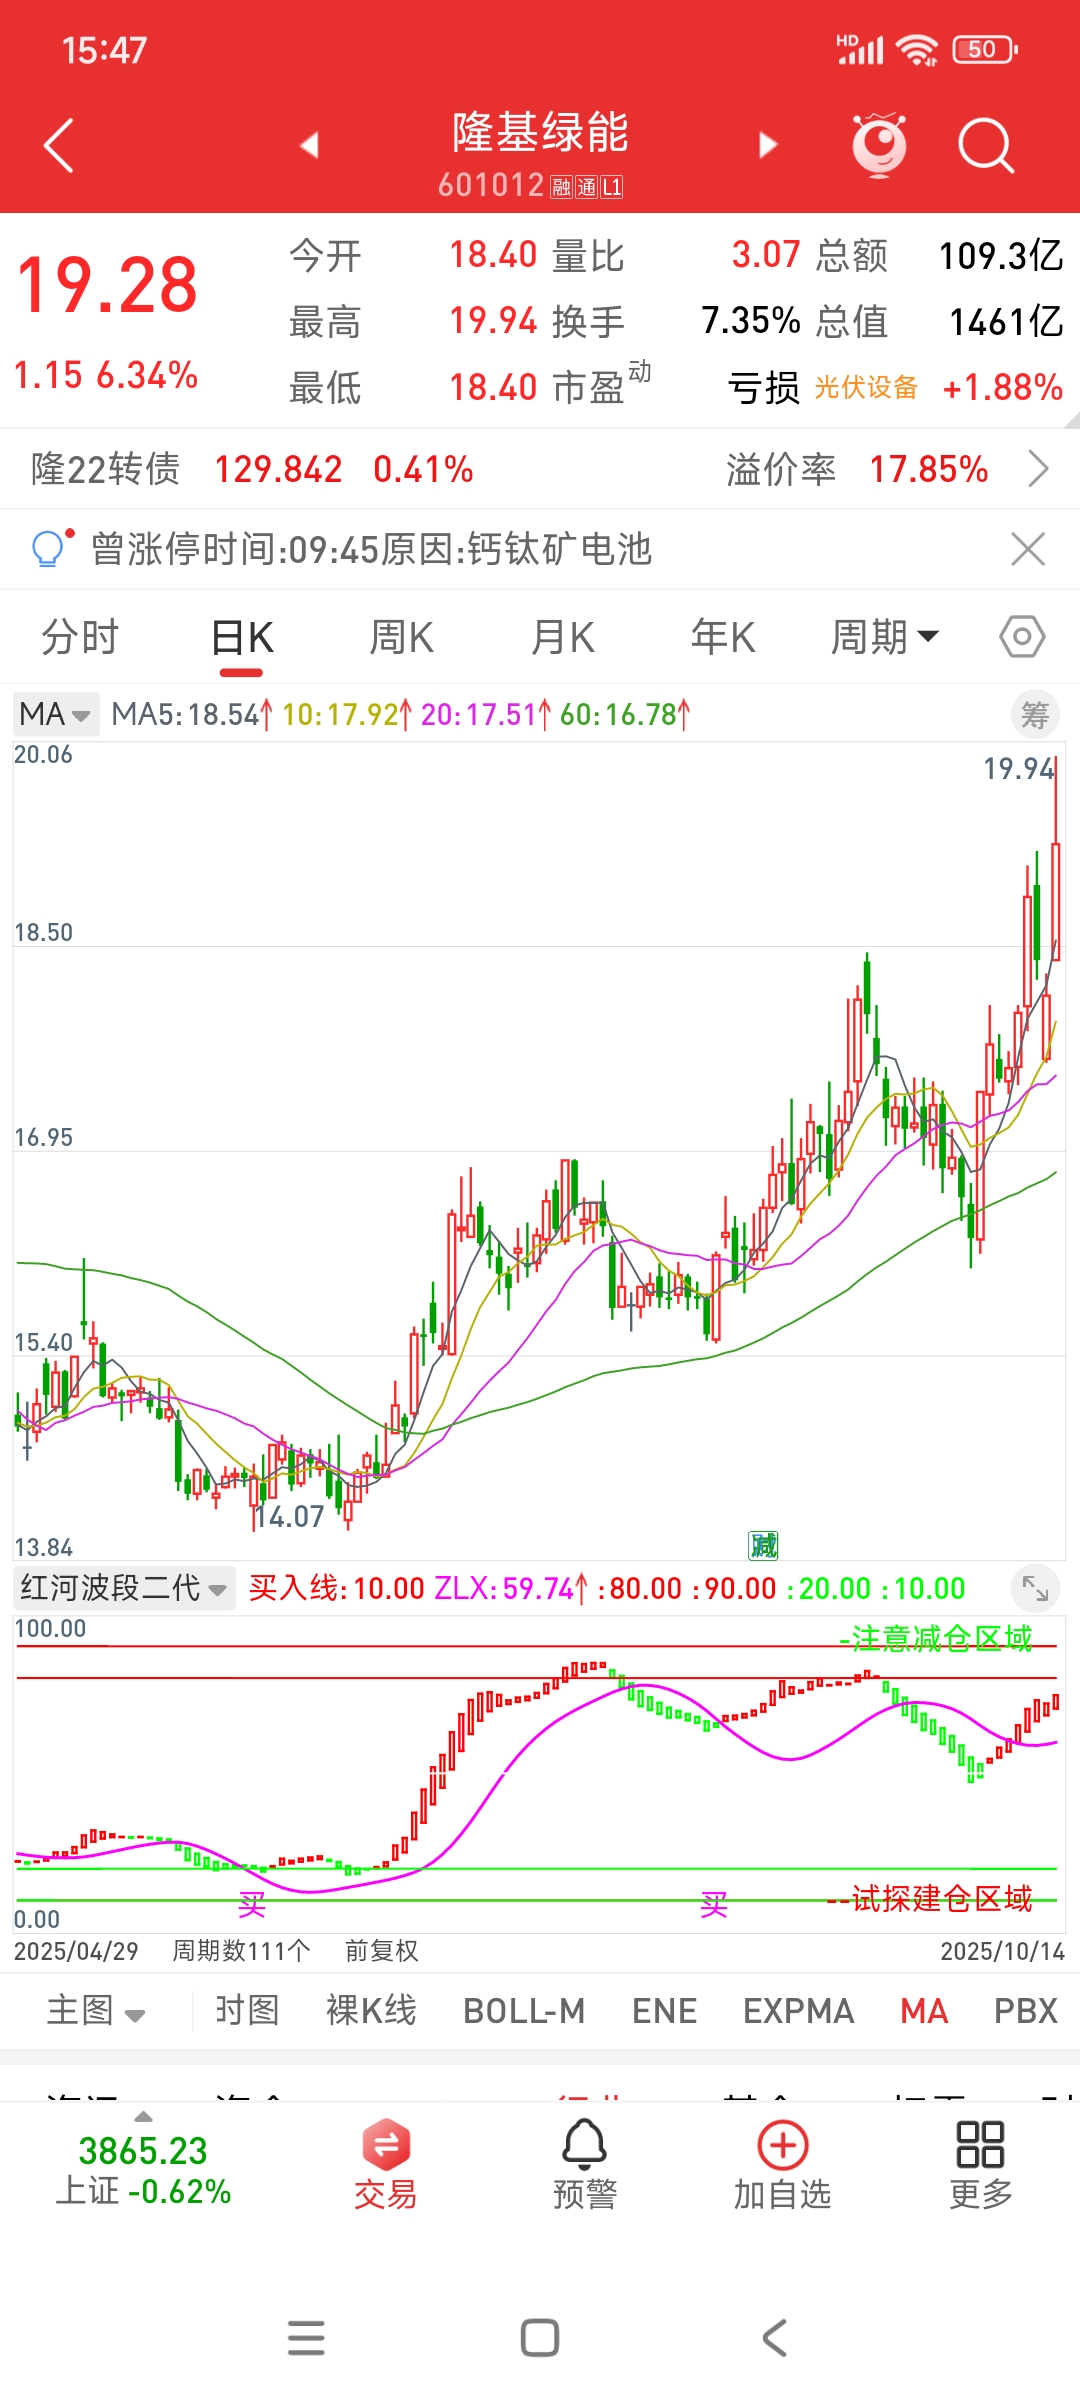
Task: Tap the 周期数111个 period count
Action: pos(241,1951)
